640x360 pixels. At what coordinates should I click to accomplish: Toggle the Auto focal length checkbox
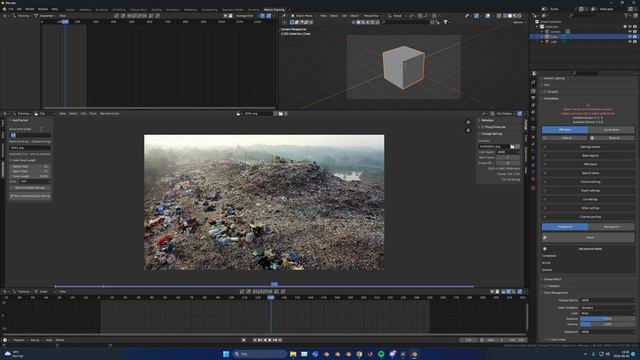pyautogui.click(x=11, y=160)
